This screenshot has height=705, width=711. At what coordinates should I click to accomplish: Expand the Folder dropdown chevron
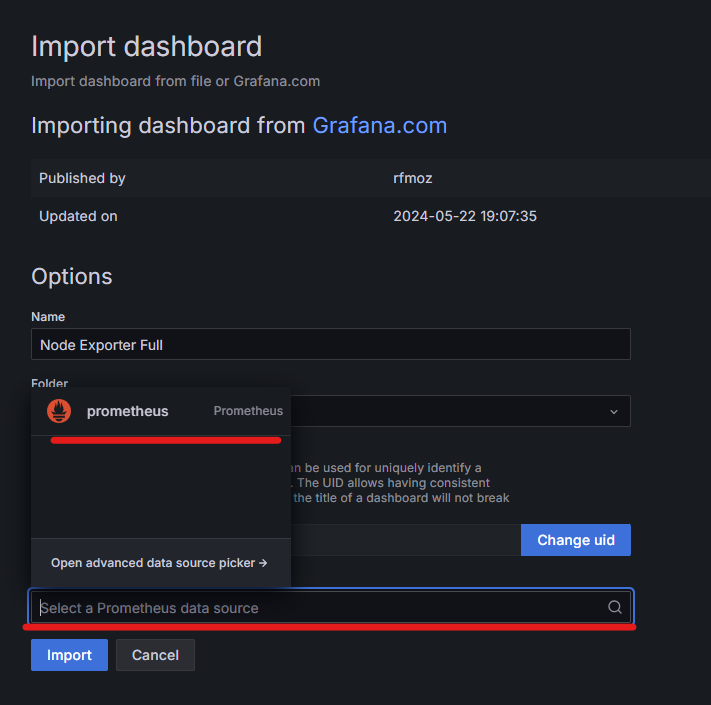point(614,412)
